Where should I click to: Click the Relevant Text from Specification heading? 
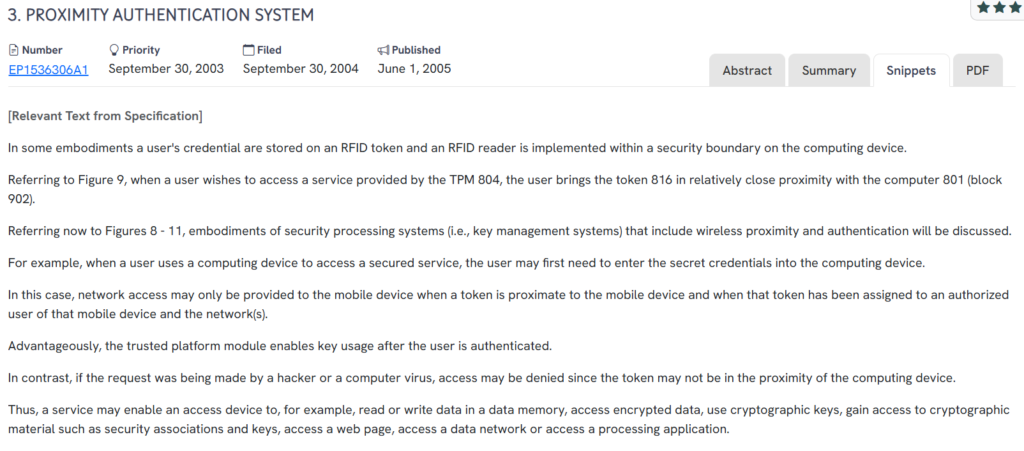[x=105, y=117]
